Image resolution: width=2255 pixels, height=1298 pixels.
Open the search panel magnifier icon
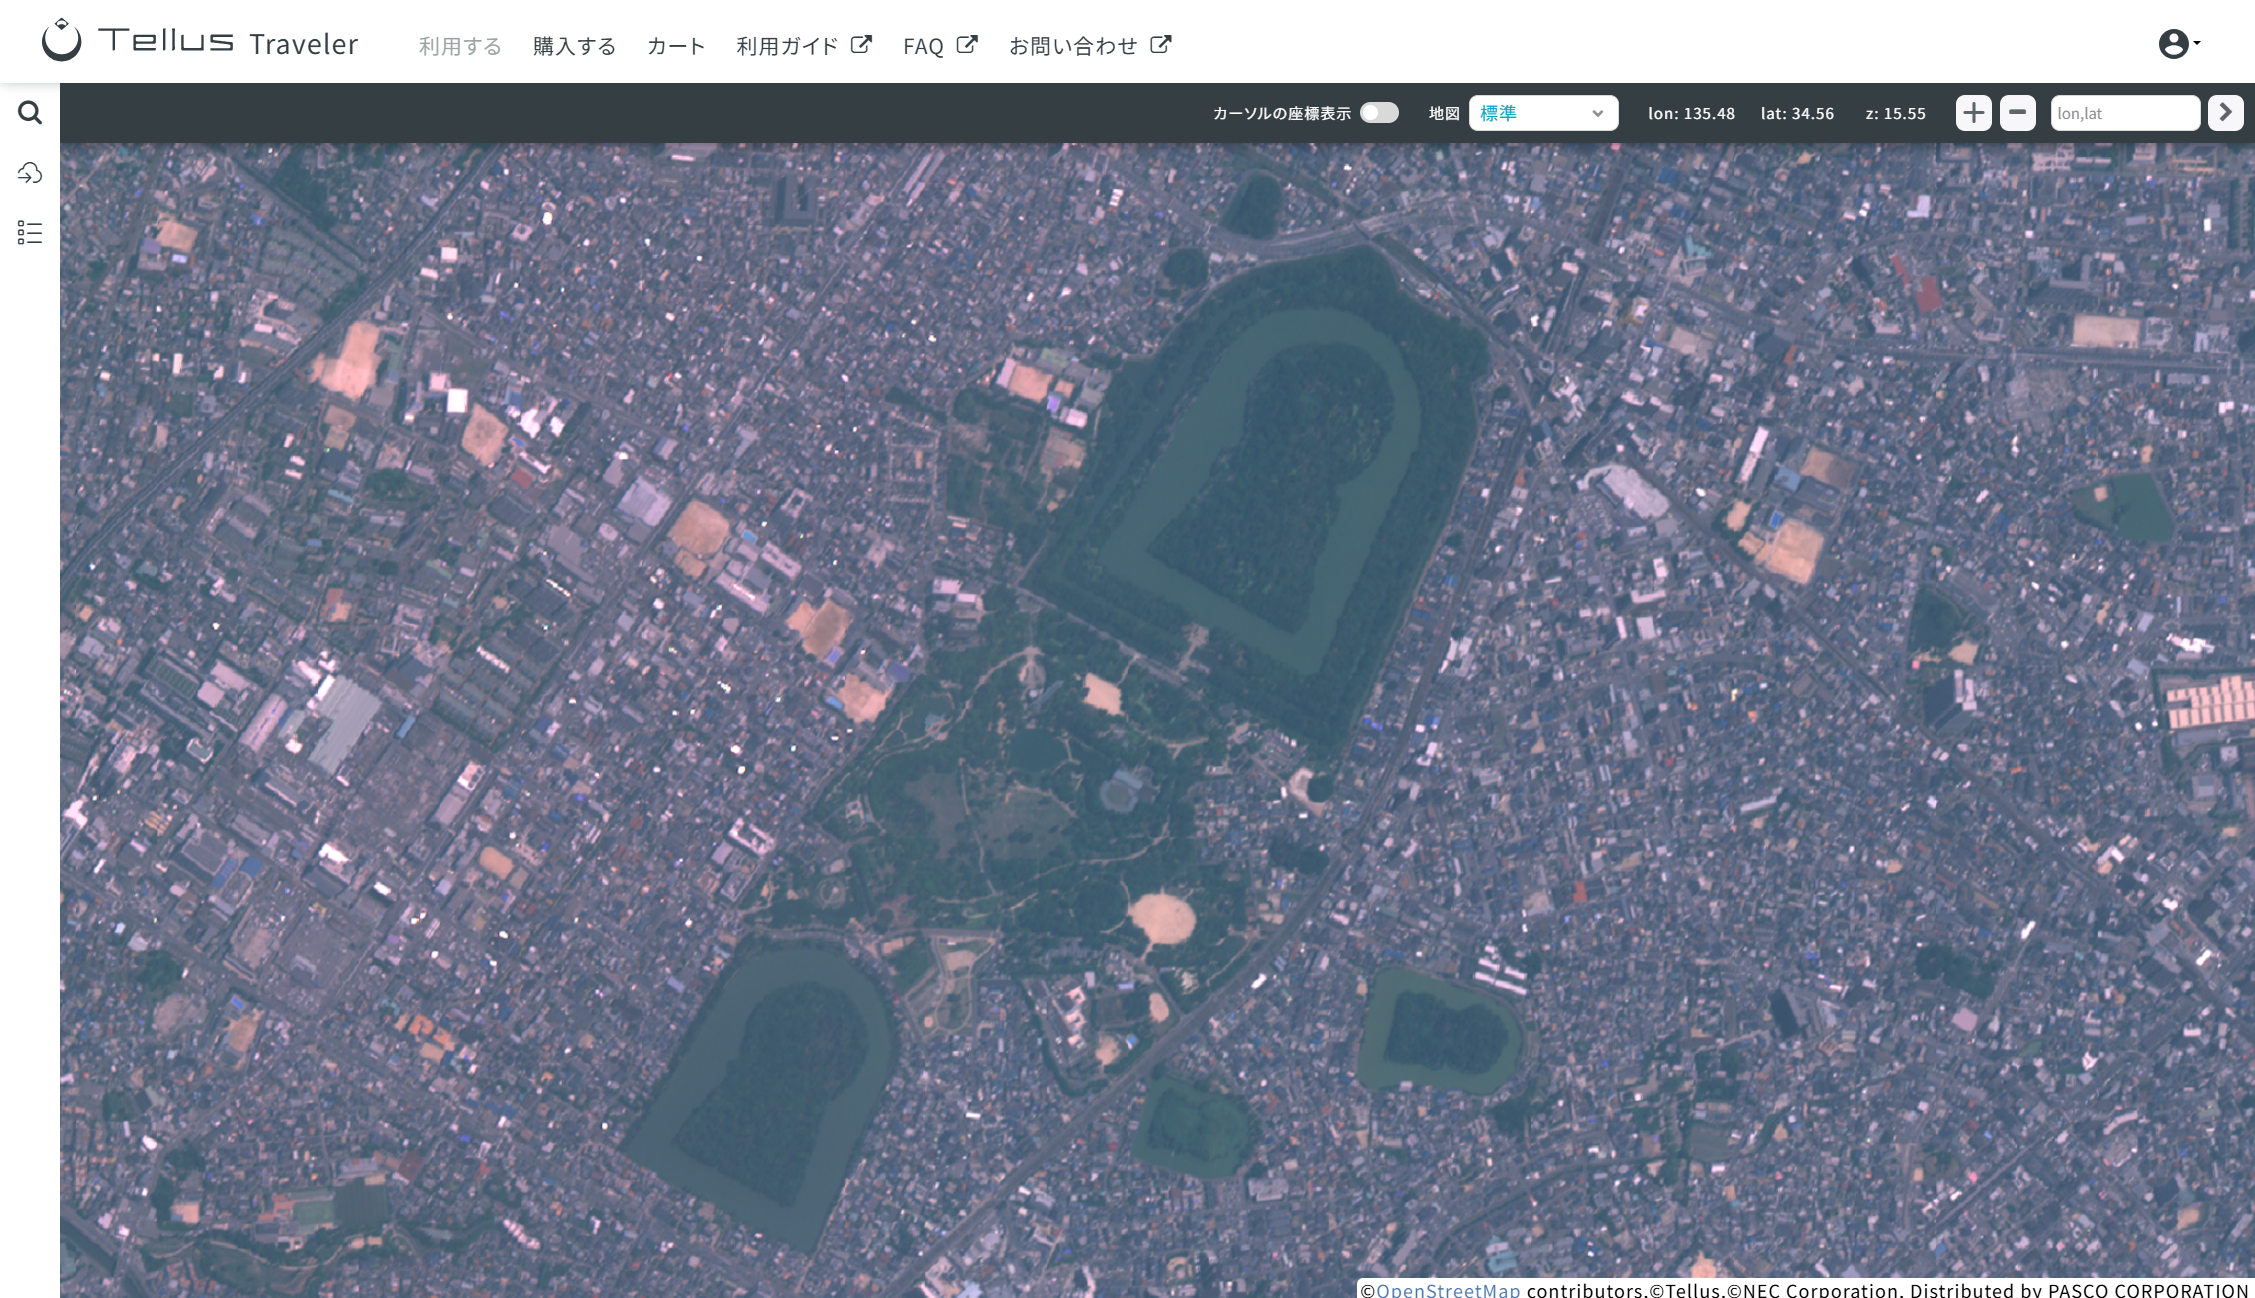[30, 112]
